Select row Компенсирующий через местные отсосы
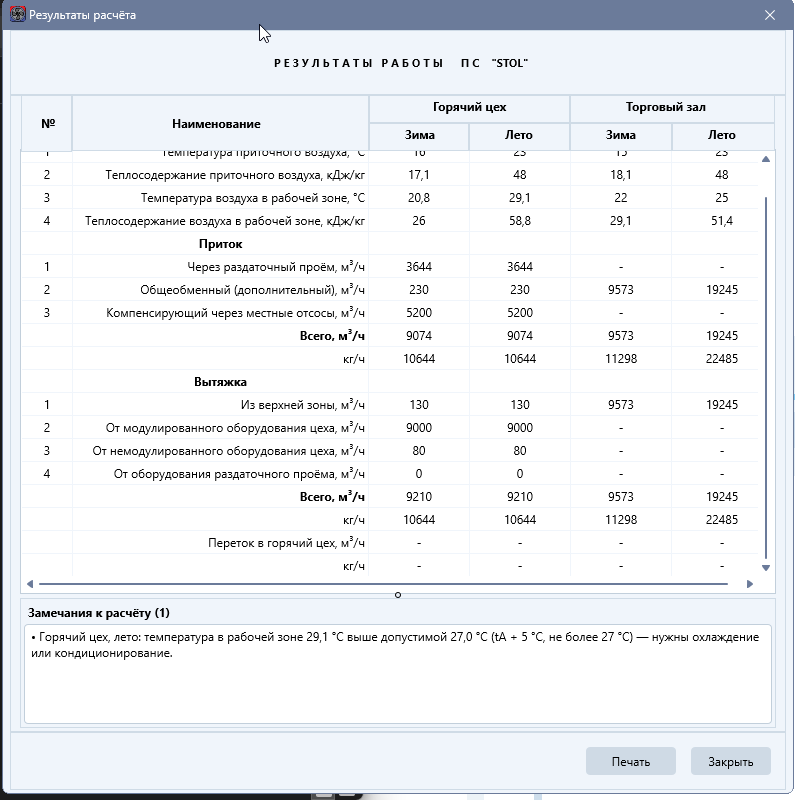795x800 pixels. 389,313
